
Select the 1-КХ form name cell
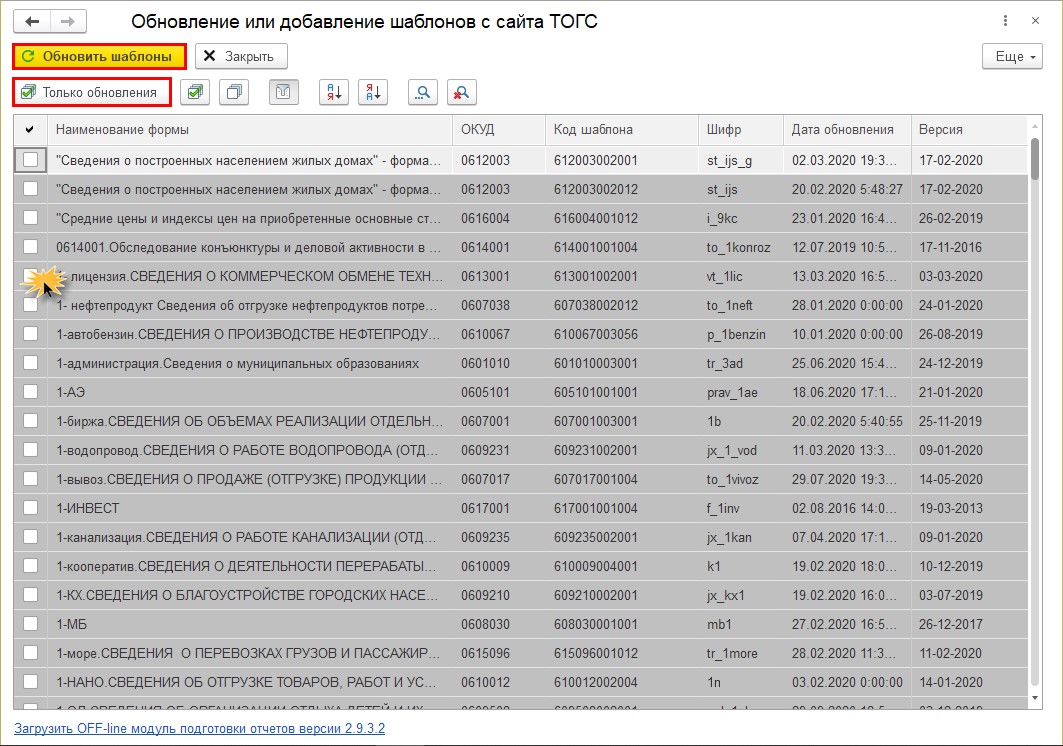(249, 595)
